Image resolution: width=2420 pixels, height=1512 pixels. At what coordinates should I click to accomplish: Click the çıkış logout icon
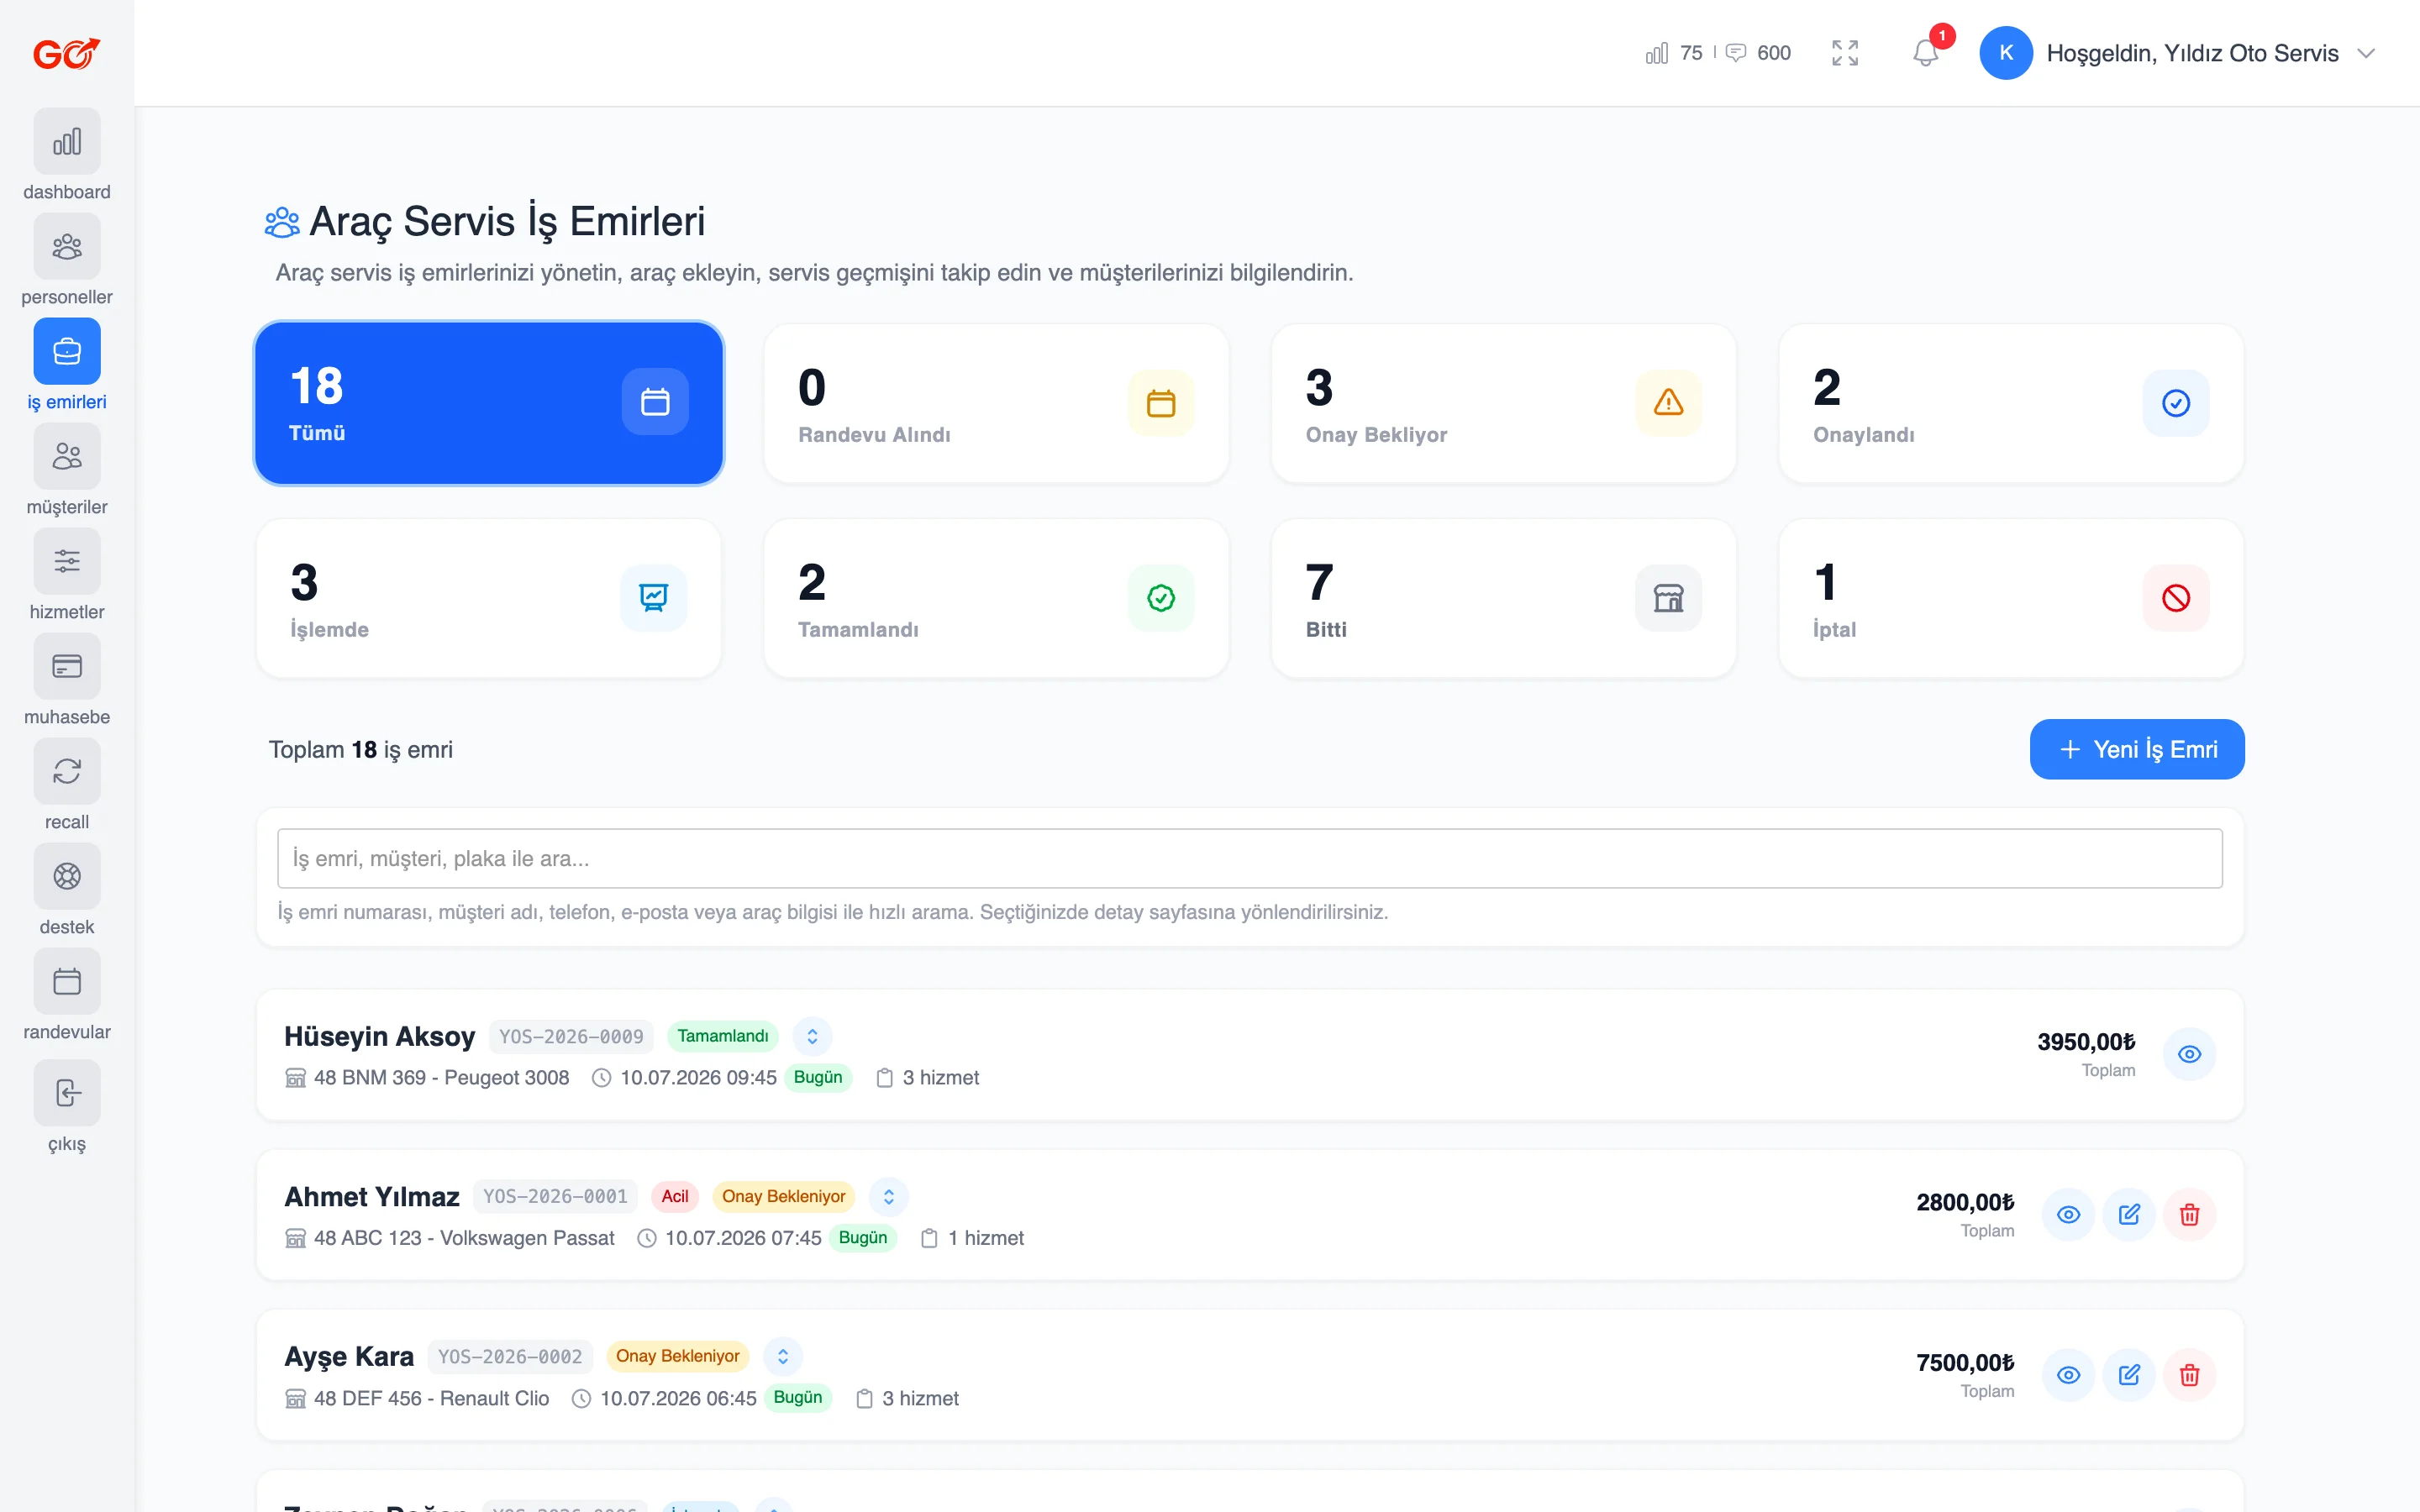(x=67, y=1093)
